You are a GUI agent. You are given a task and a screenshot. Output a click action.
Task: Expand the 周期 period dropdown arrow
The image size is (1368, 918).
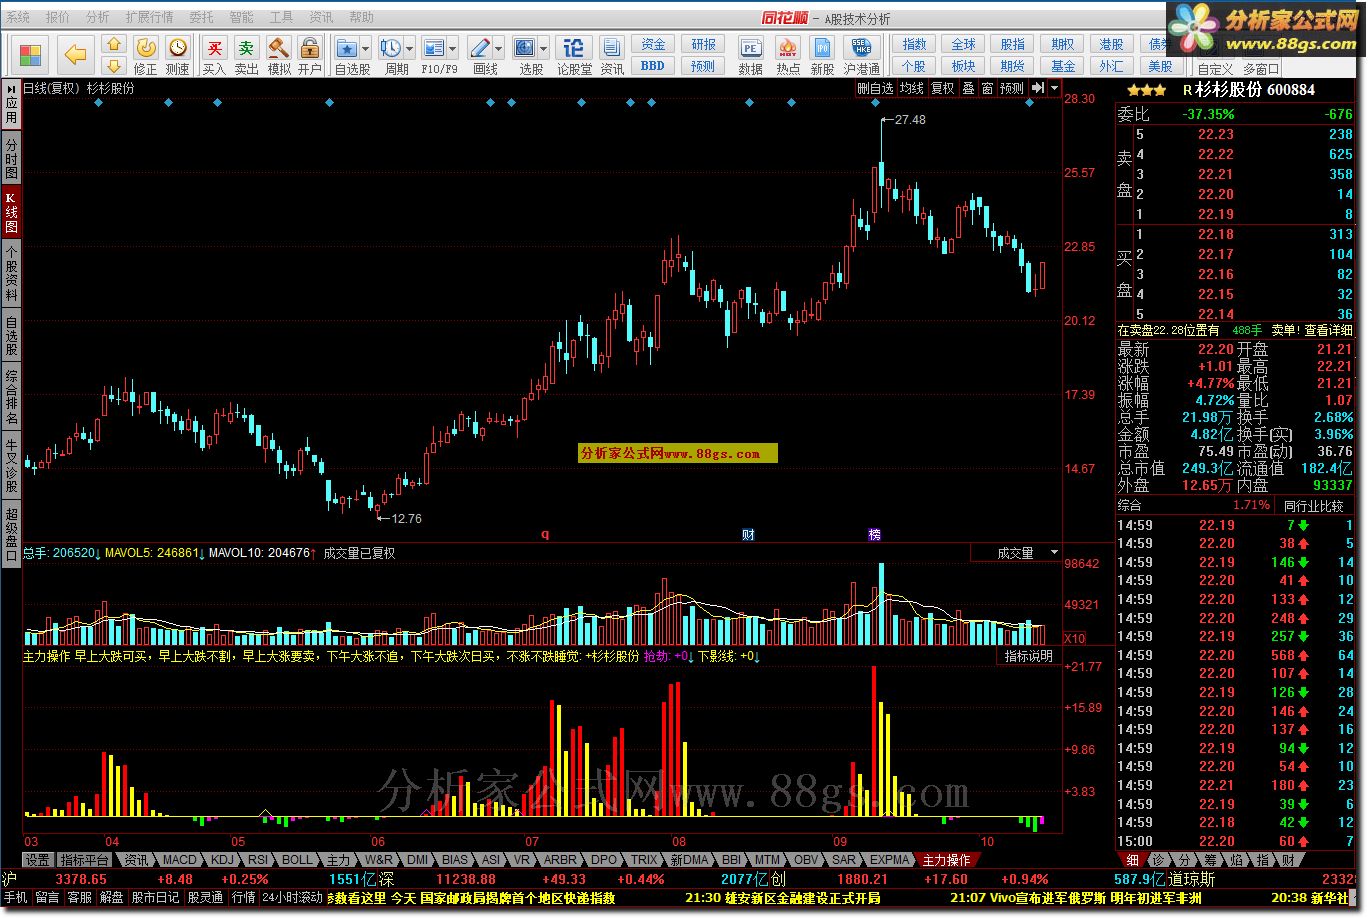[x=410, y=48]
